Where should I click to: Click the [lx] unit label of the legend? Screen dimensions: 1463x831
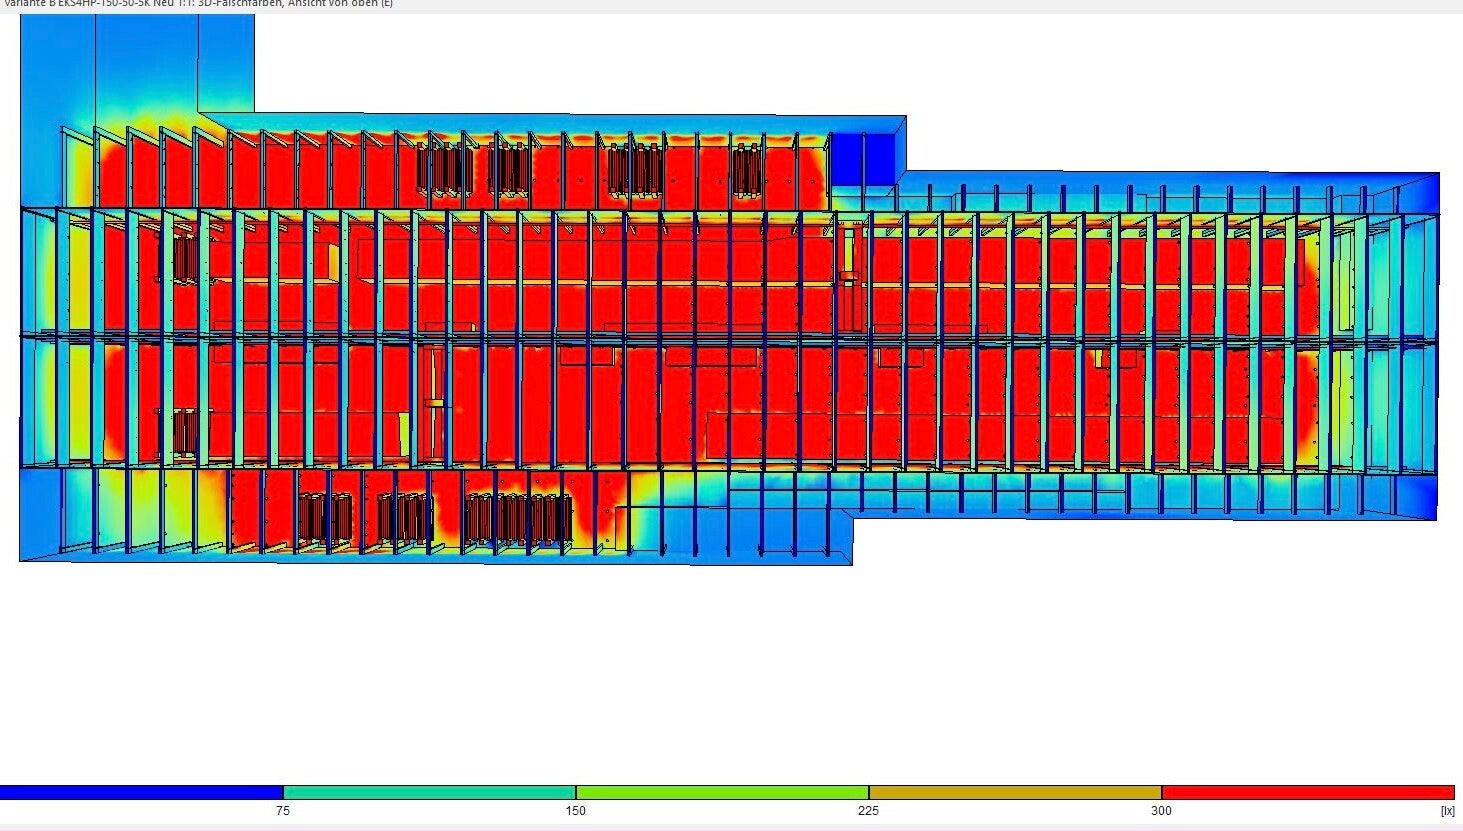coord(1447,811)
